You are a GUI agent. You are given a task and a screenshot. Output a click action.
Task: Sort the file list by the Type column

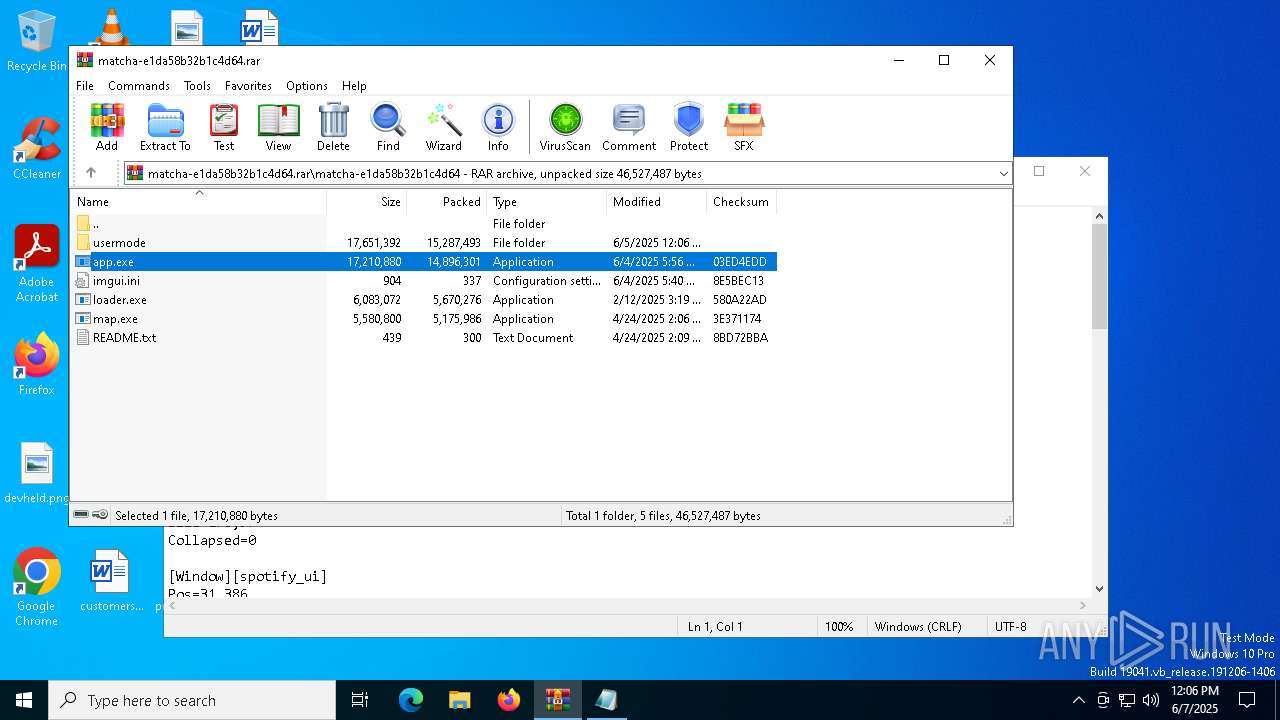(x=547, y=202)
